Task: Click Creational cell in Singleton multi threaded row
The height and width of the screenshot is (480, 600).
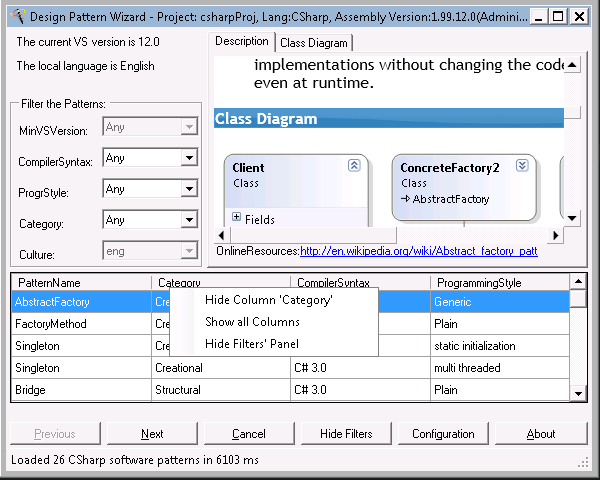Action: click(221, 368)
